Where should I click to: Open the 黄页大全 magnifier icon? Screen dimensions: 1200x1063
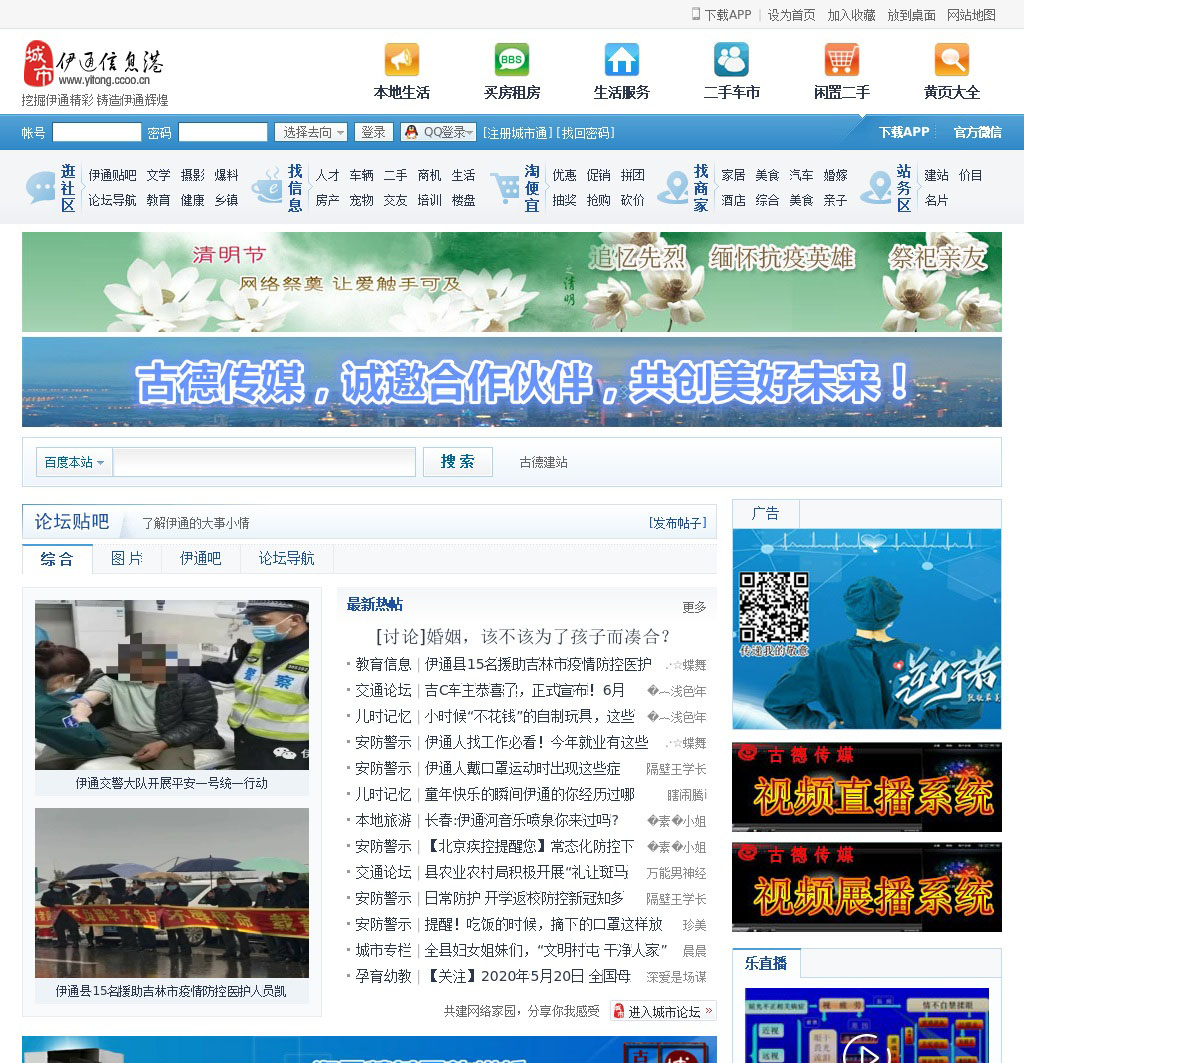point(952,60)
